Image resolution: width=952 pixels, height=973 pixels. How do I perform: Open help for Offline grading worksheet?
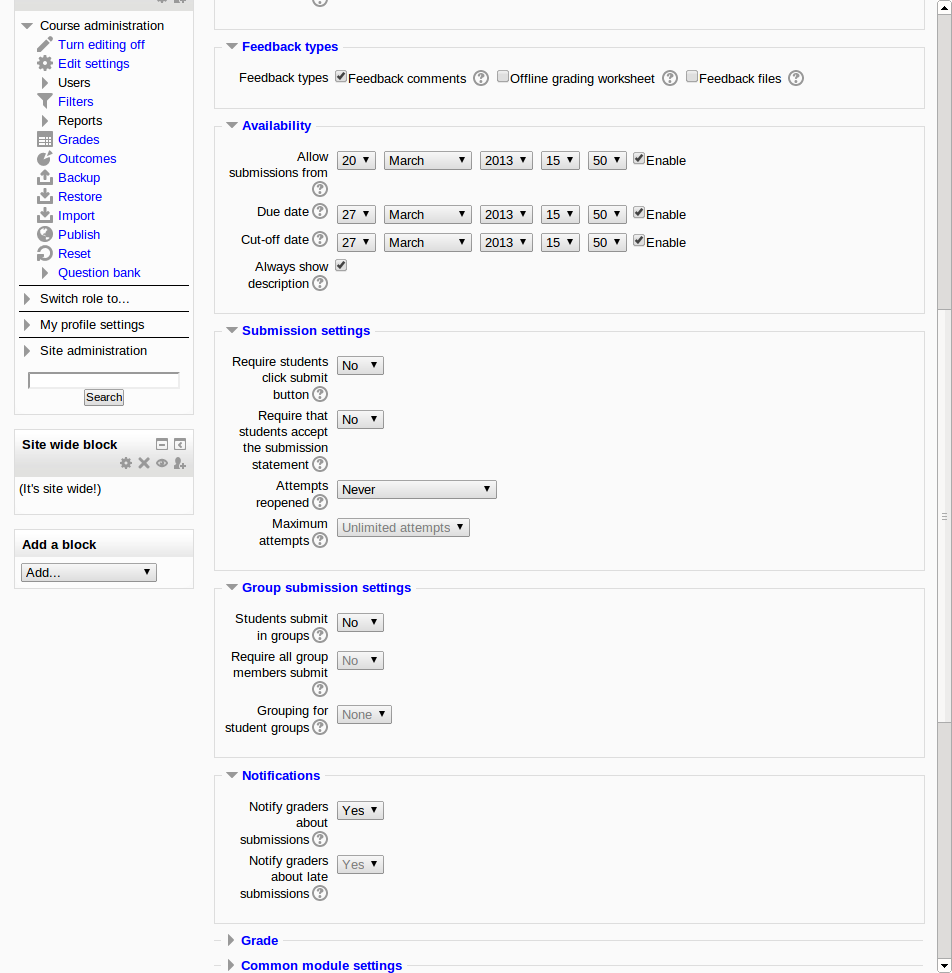point(670,78)
